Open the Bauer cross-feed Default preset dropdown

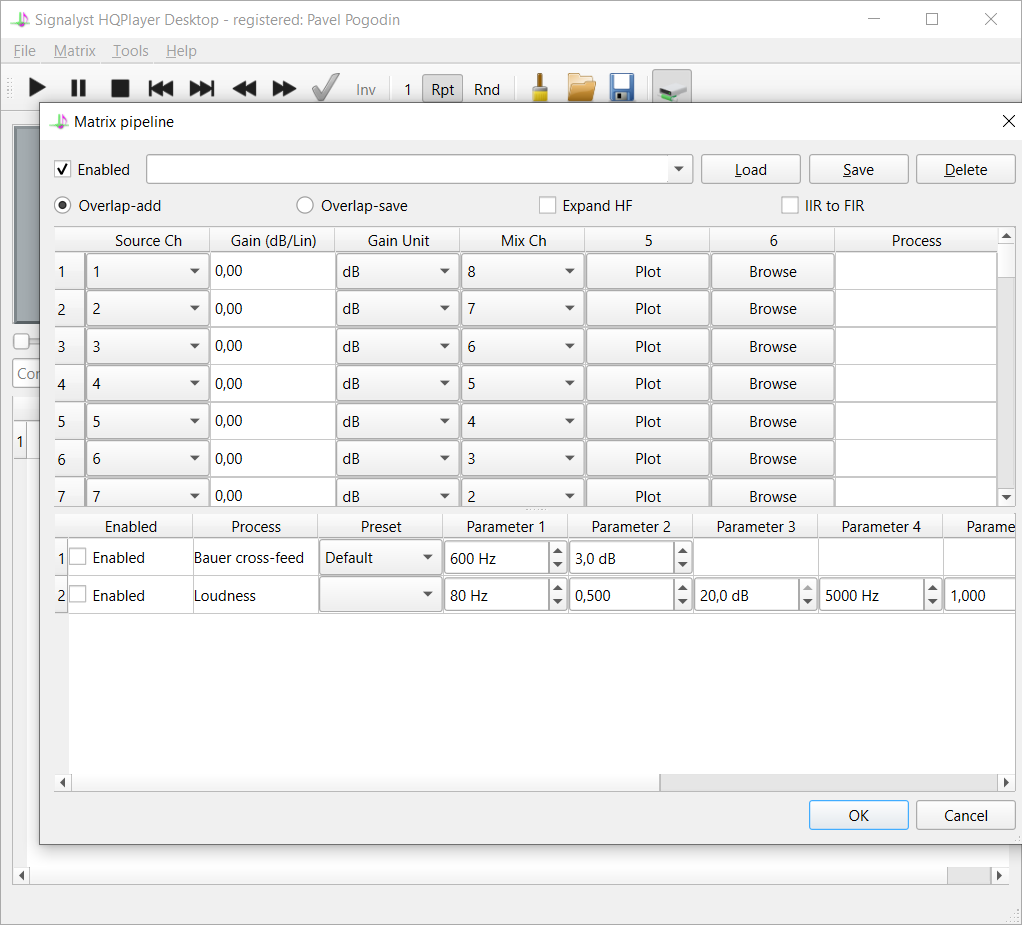pos(380,557)
